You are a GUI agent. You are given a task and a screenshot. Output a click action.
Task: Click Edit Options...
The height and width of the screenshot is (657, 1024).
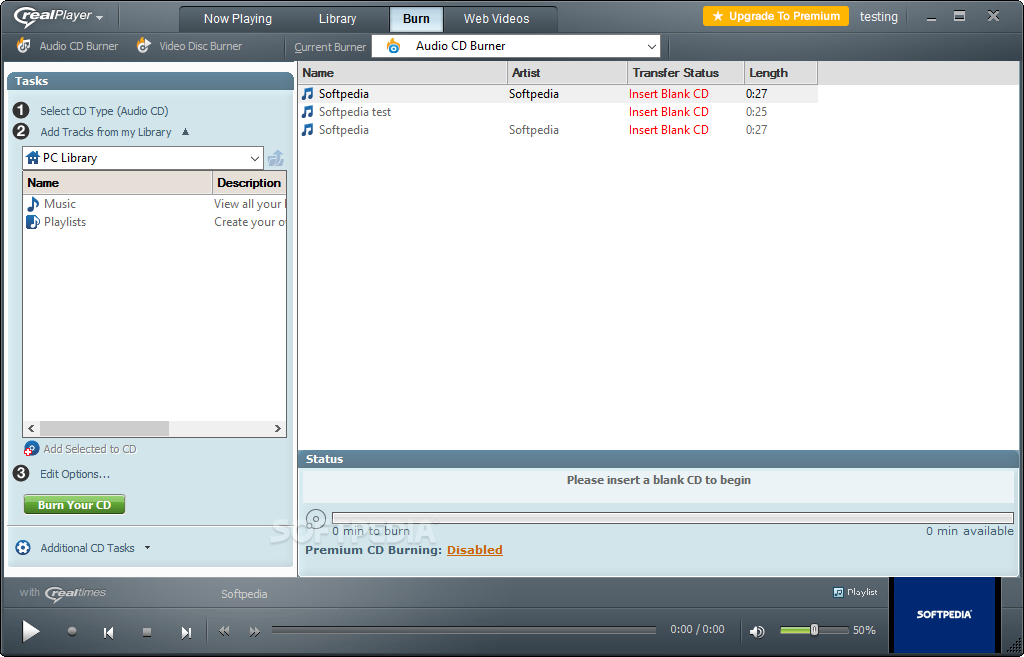point(75,474)
